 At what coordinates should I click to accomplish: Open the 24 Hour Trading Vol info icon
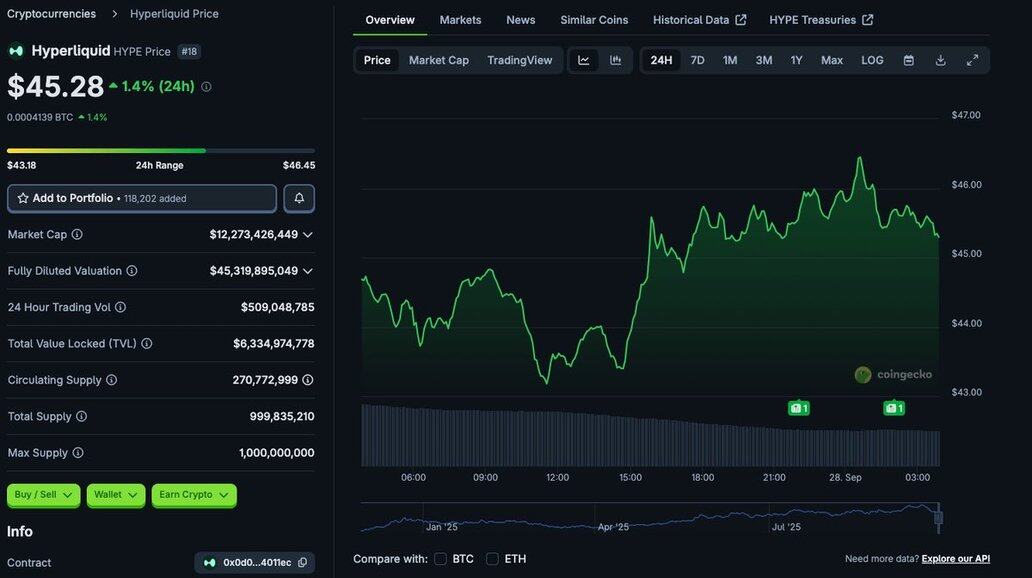click(x=120, y=307)
